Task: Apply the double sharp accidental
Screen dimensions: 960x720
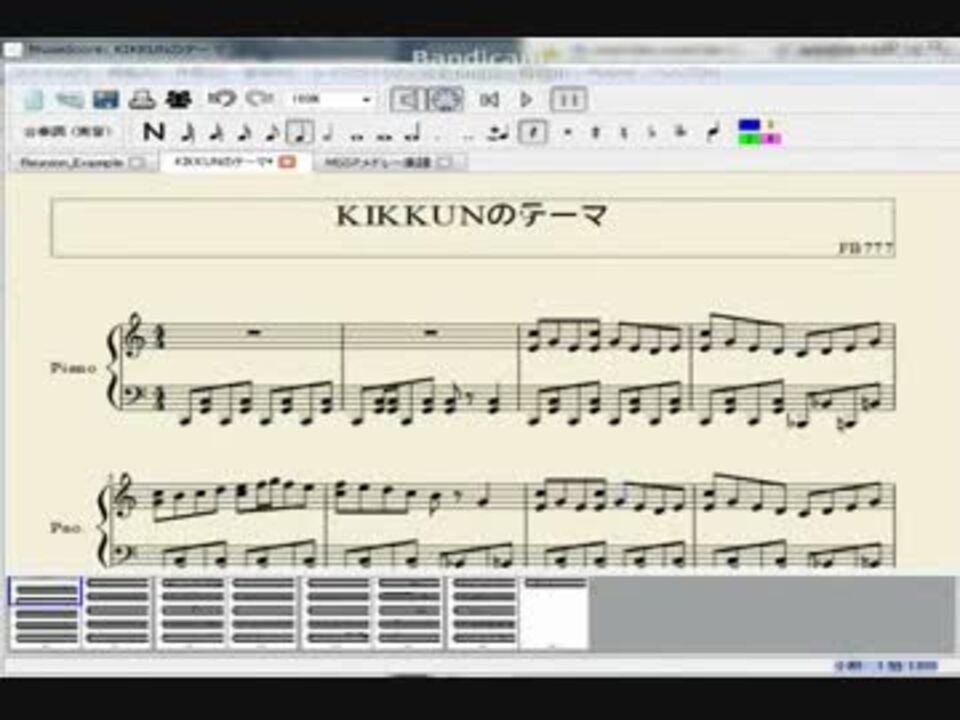Action: (x=568, y=132)
